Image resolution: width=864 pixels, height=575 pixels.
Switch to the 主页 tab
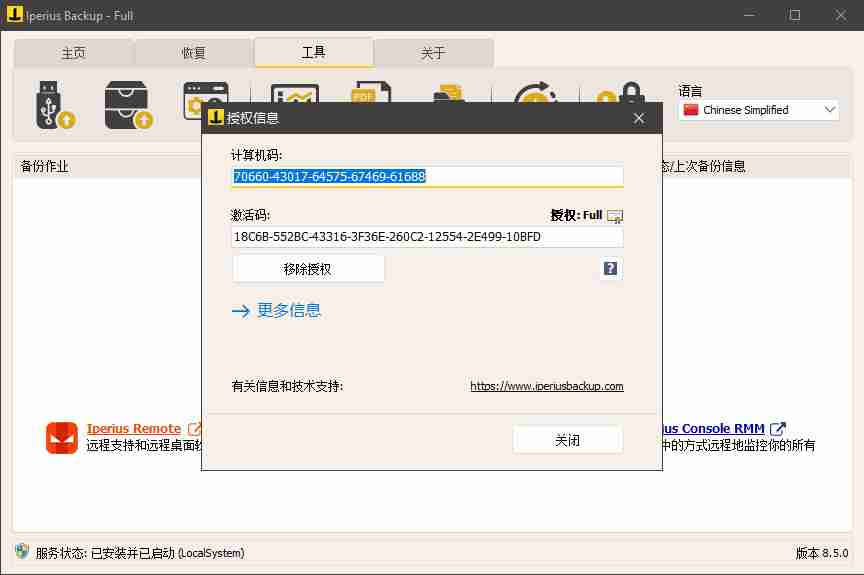[74, 53]
